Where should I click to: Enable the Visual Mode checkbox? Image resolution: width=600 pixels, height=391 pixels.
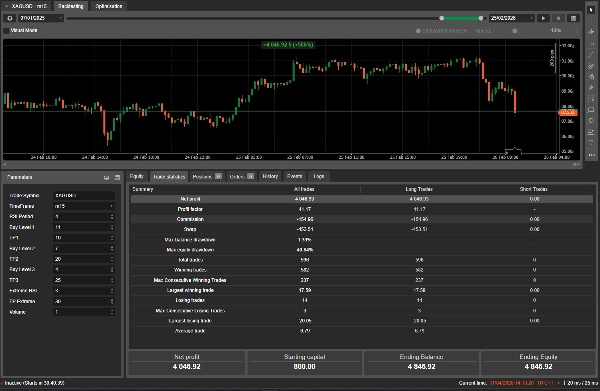(x=6, y=31)
